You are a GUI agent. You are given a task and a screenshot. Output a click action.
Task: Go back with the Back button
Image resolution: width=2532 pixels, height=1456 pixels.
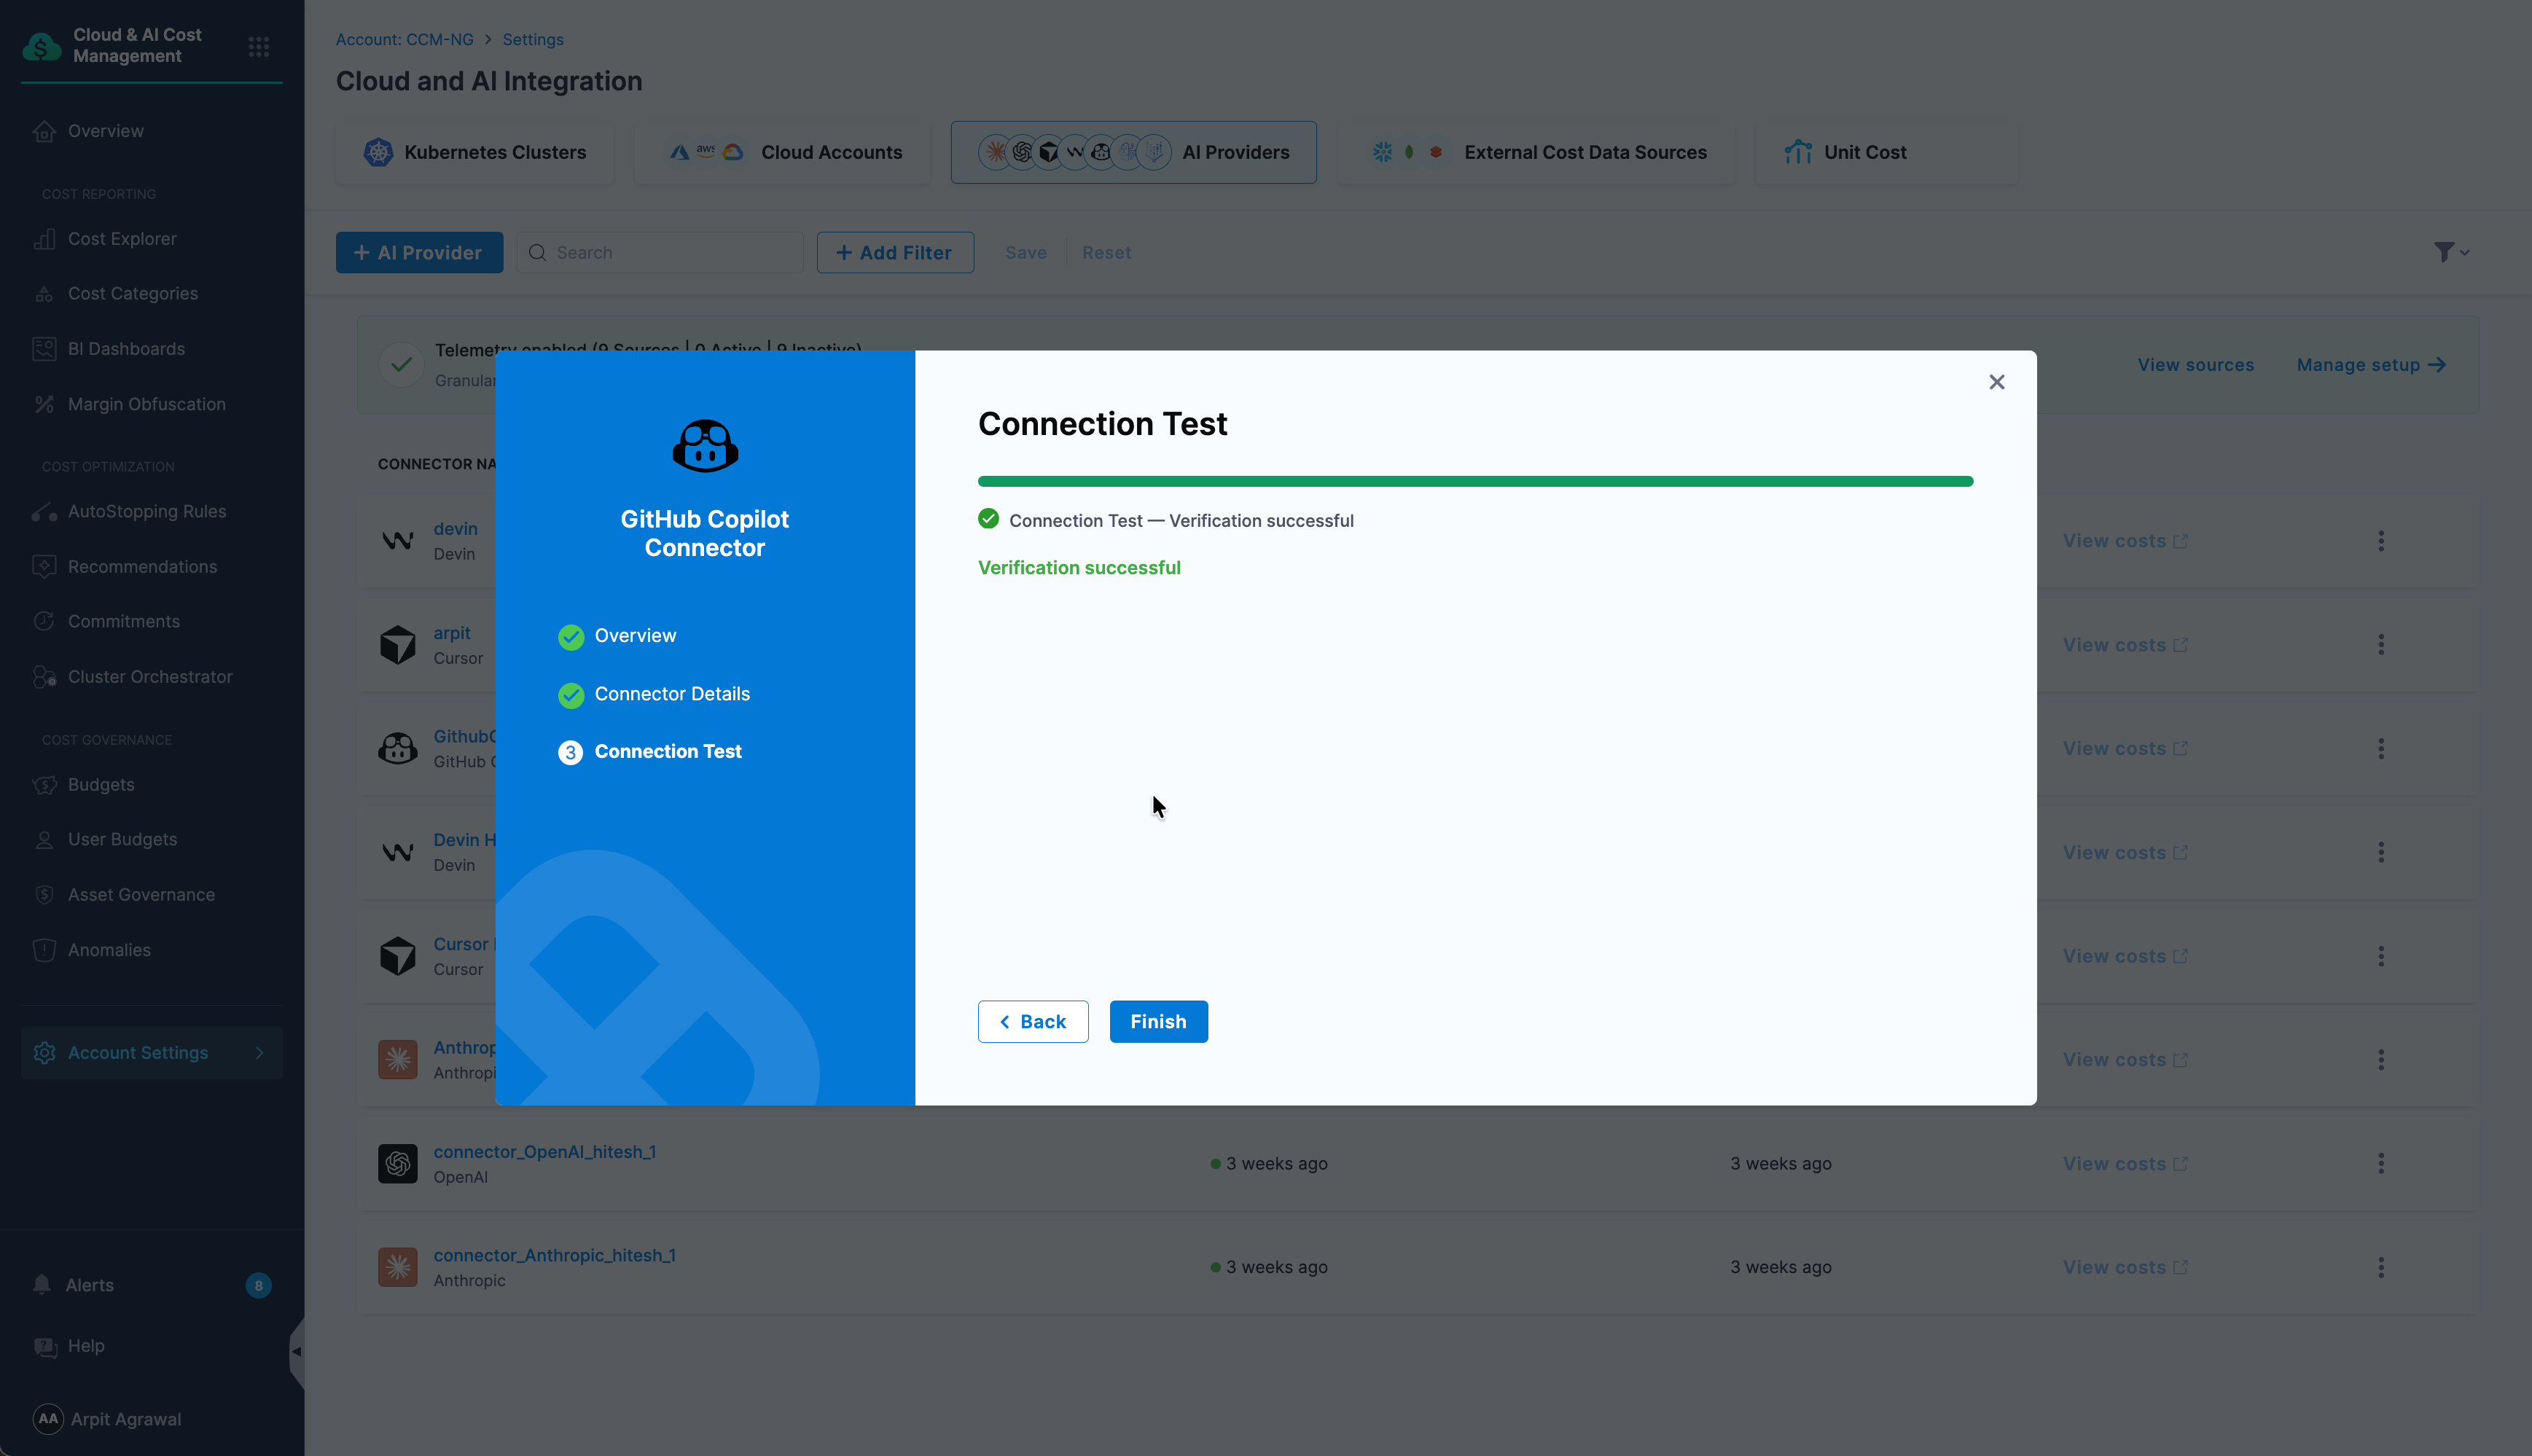(x=1033, y=1021)
